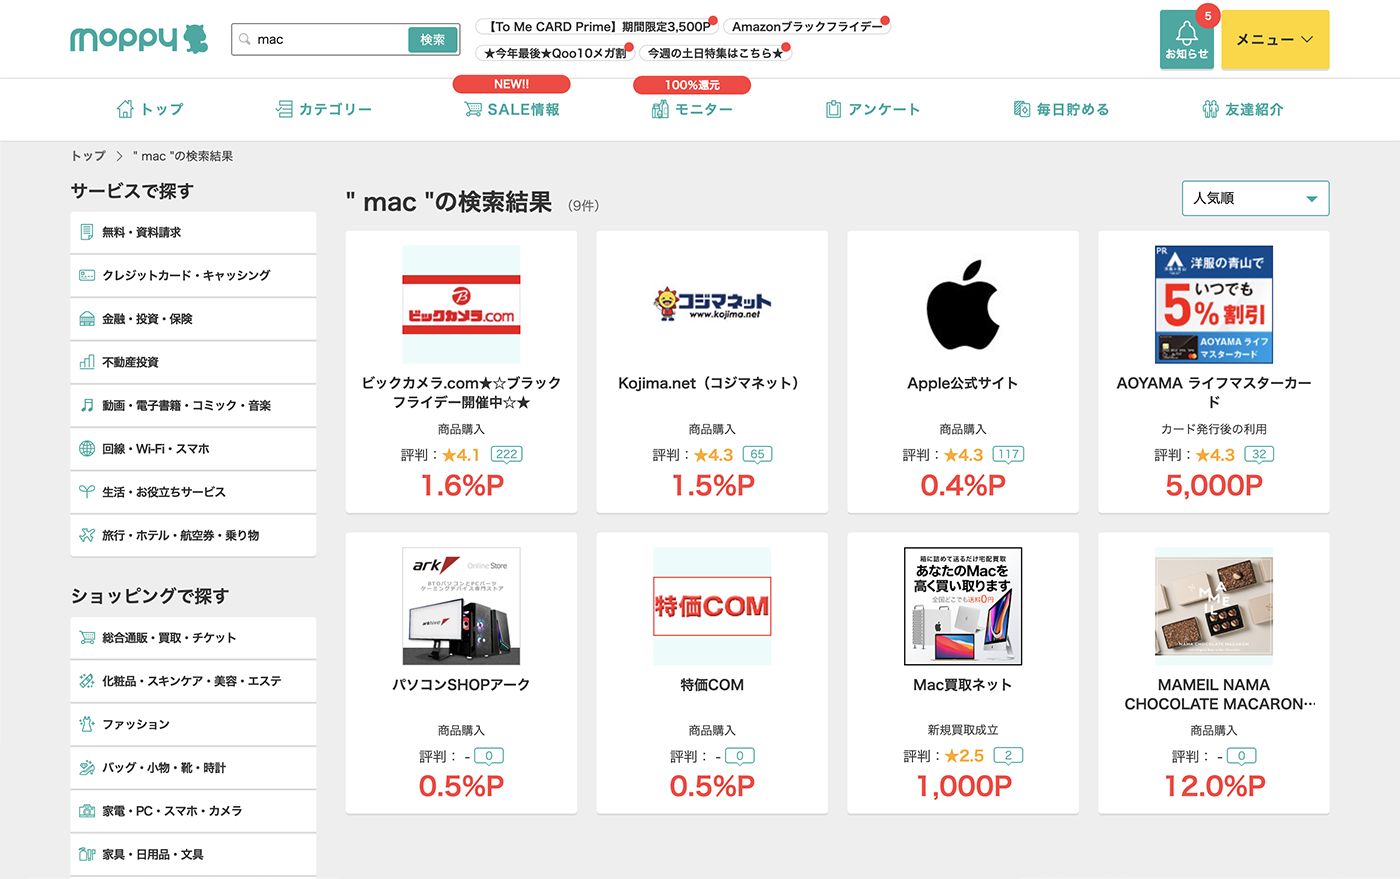Click the music note icon

(x=87, y=405)
